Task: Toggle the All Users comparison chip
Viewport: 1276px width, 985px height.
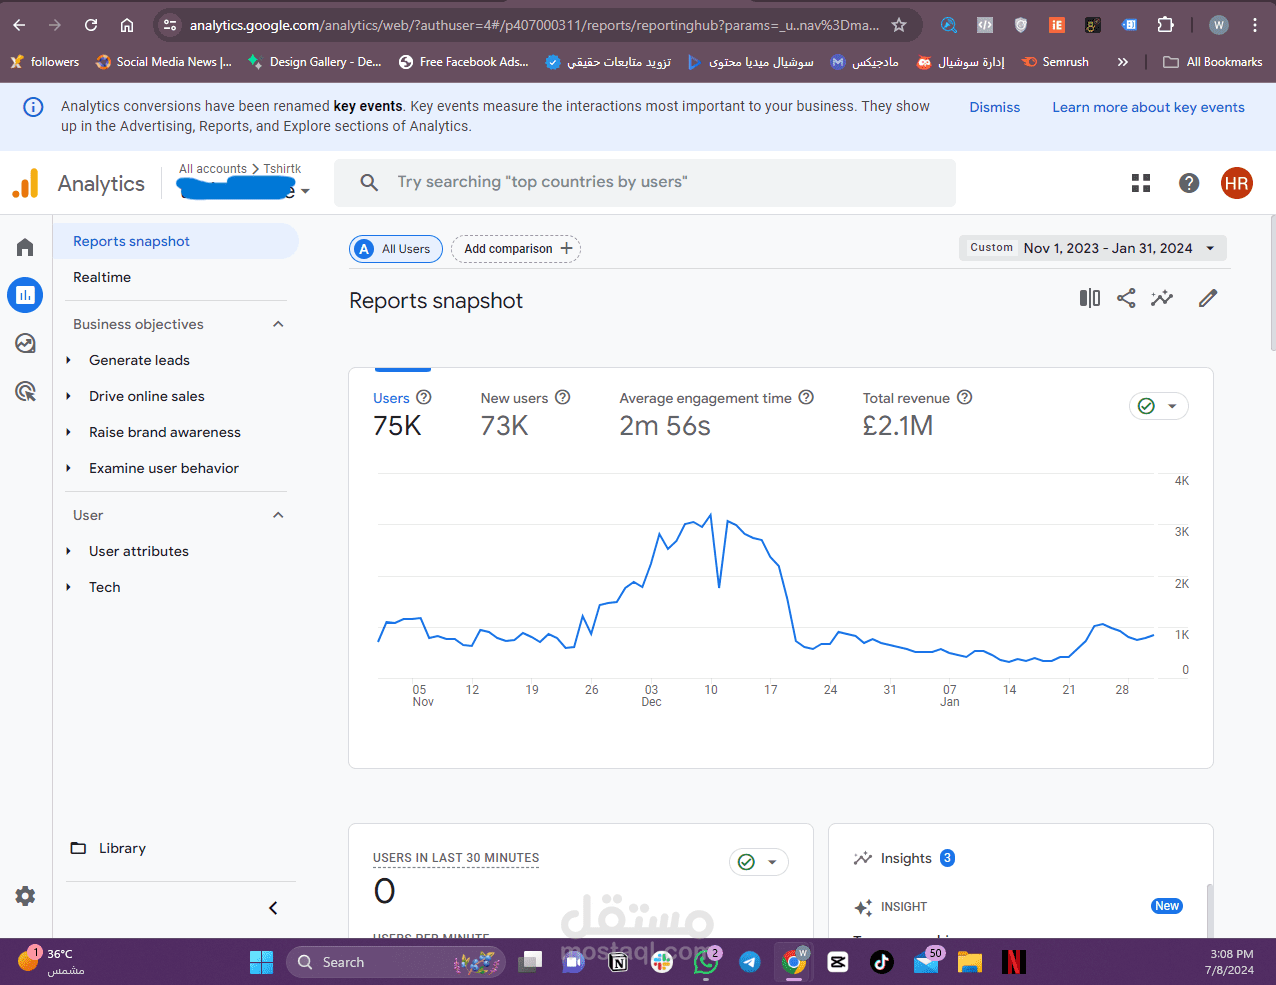Action: coord(395,248)
